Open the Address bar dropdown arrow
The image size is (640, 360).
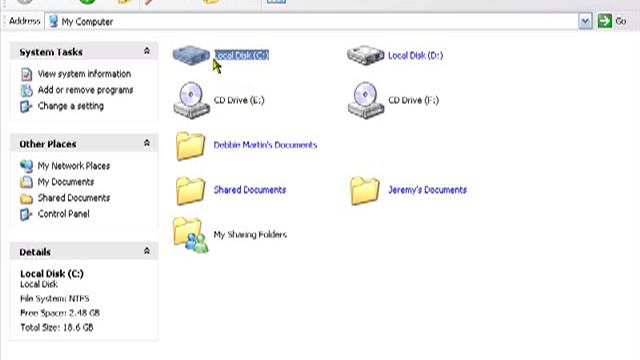[x=585, y=21]
